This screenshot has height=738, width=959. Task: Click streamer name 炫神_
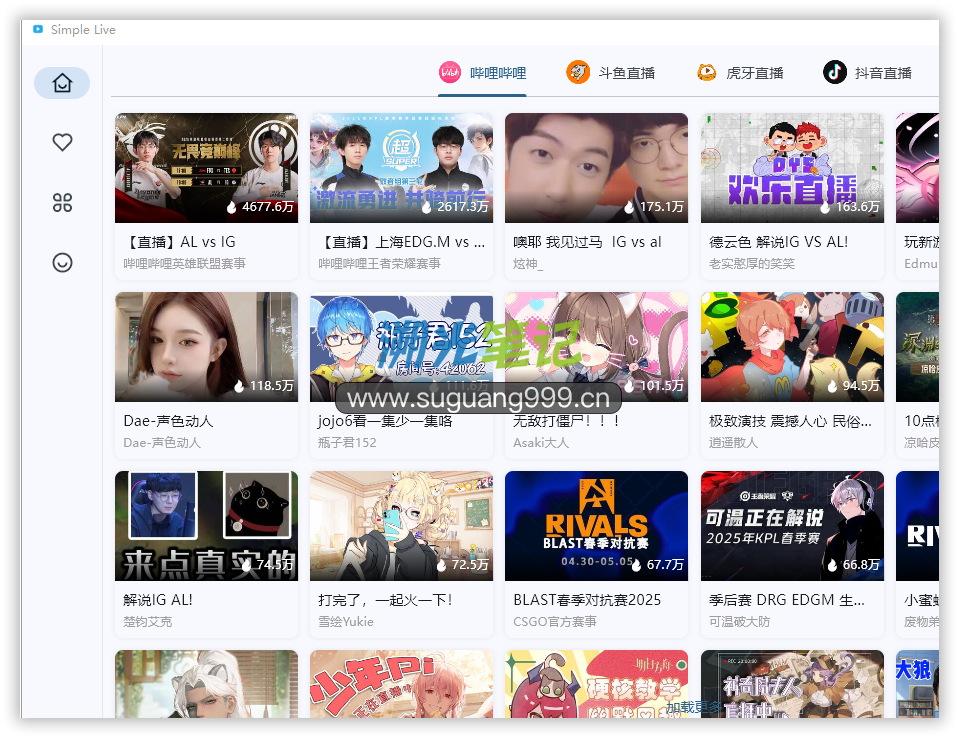[x=528, y=264]
